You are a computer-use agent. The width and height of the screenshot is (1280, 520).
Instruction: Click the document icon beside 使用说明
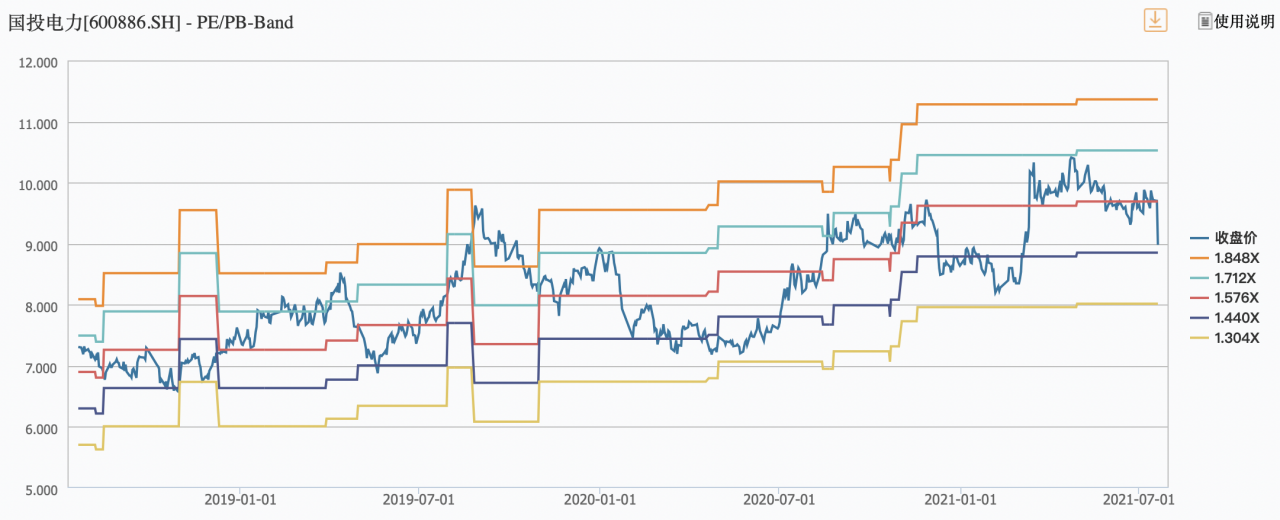[1205, 21]
